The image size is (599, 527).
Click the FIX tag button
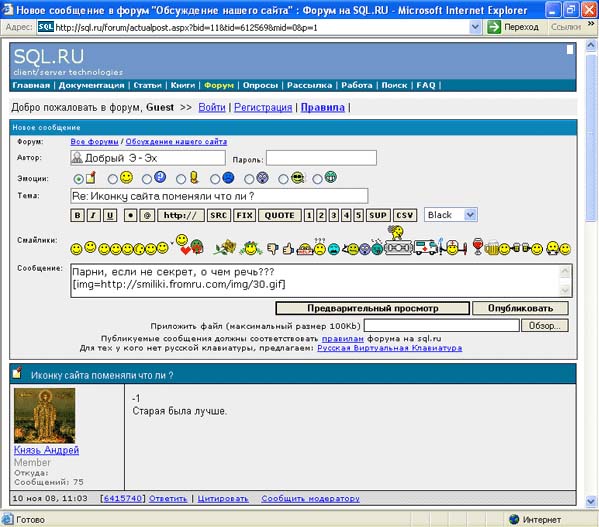coord(244,215)
